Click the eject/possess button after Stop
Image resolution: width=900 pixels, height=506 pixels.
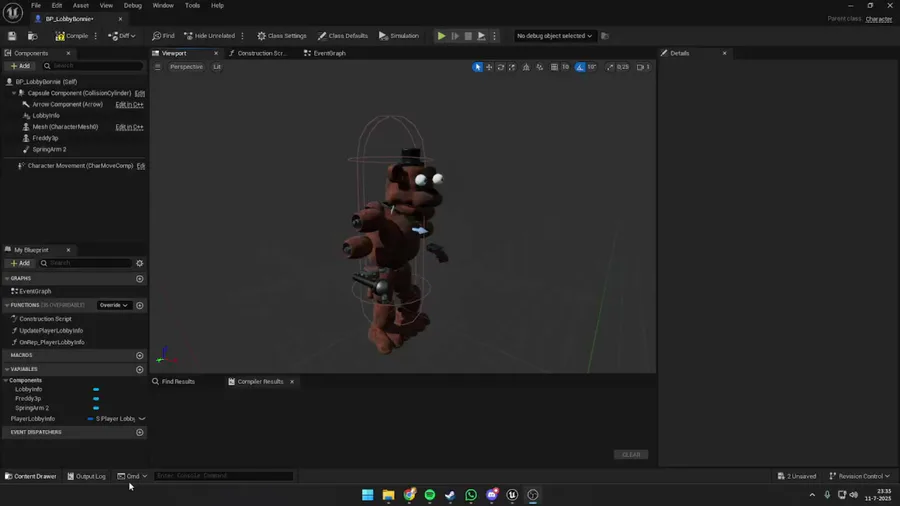[x=482, y=36]
